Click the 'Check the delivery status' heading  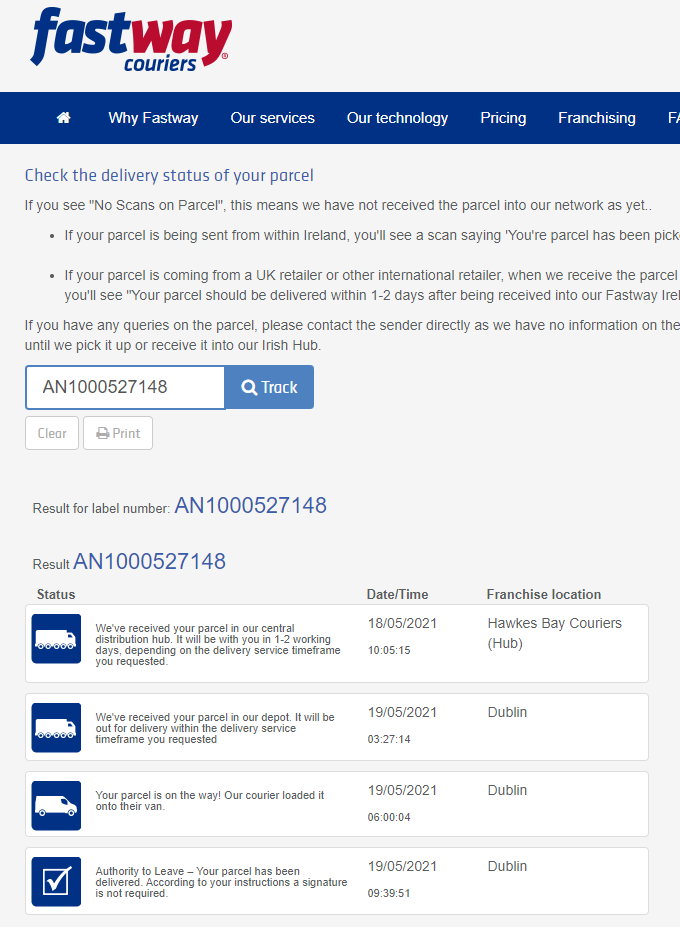(169, 176)
